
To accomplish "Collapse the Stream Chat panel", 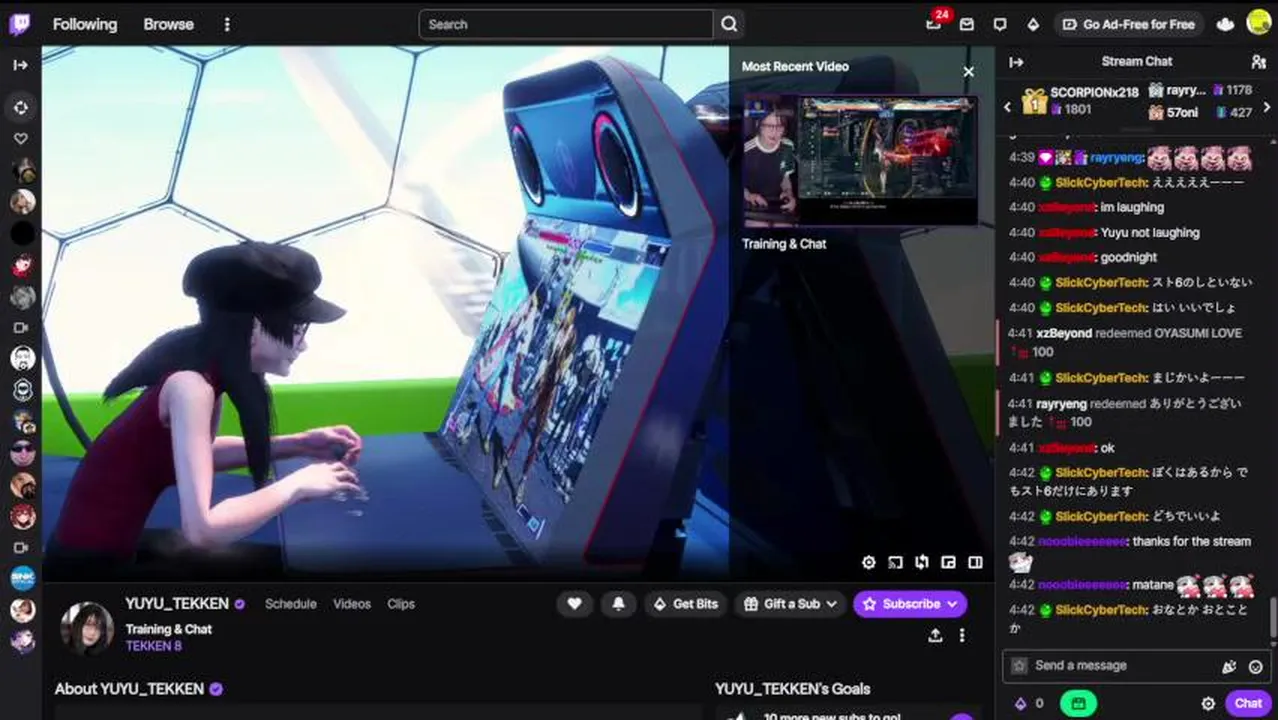I will point(1016,62).
